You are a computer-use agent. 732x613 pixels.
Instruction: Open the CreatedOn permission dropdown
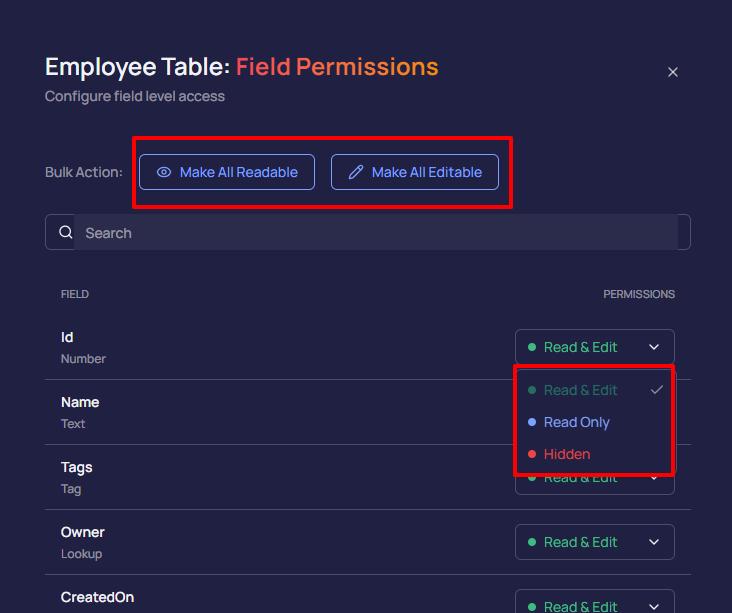[654, 604]
